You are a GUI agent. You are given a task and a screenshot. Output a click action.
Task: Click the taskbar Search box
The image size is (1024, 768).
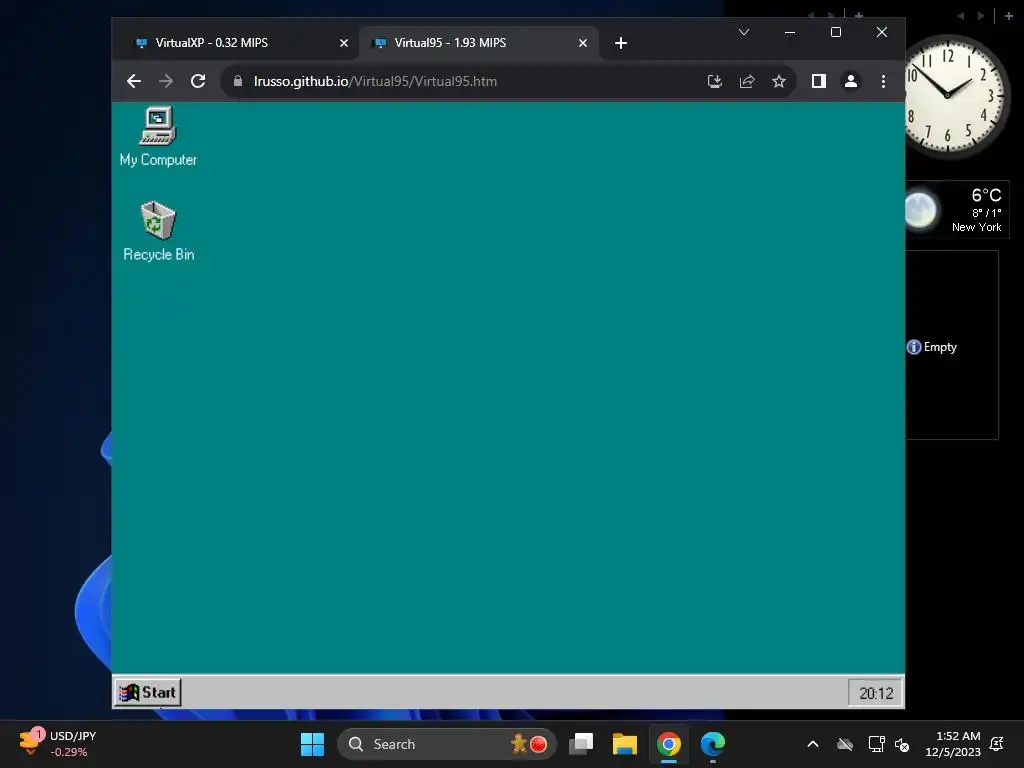(447, 744)
